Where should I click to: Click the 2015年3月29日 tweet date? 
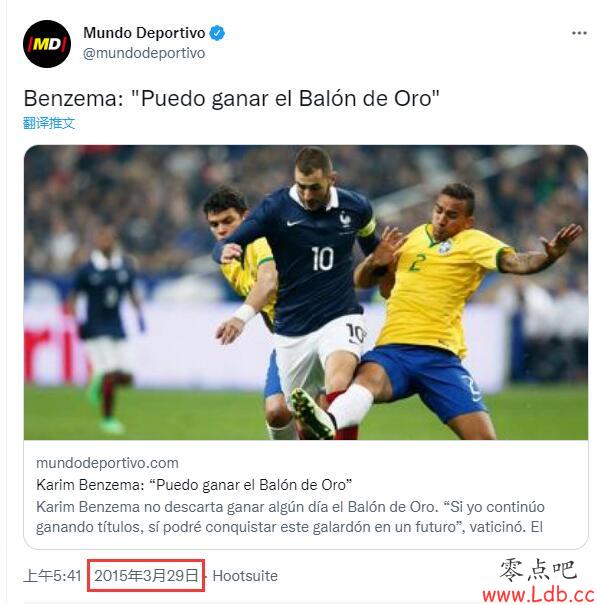tap(146, 576)
